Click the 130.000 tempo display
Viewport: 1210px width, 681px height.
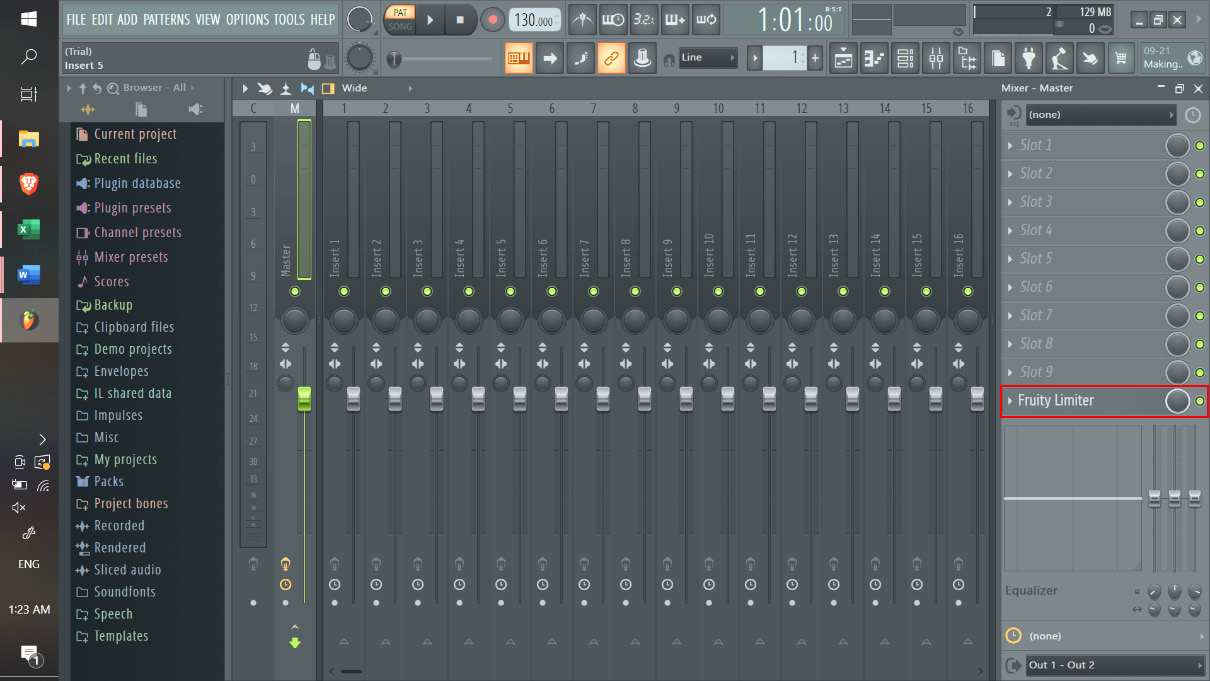[x=535, y=20]
